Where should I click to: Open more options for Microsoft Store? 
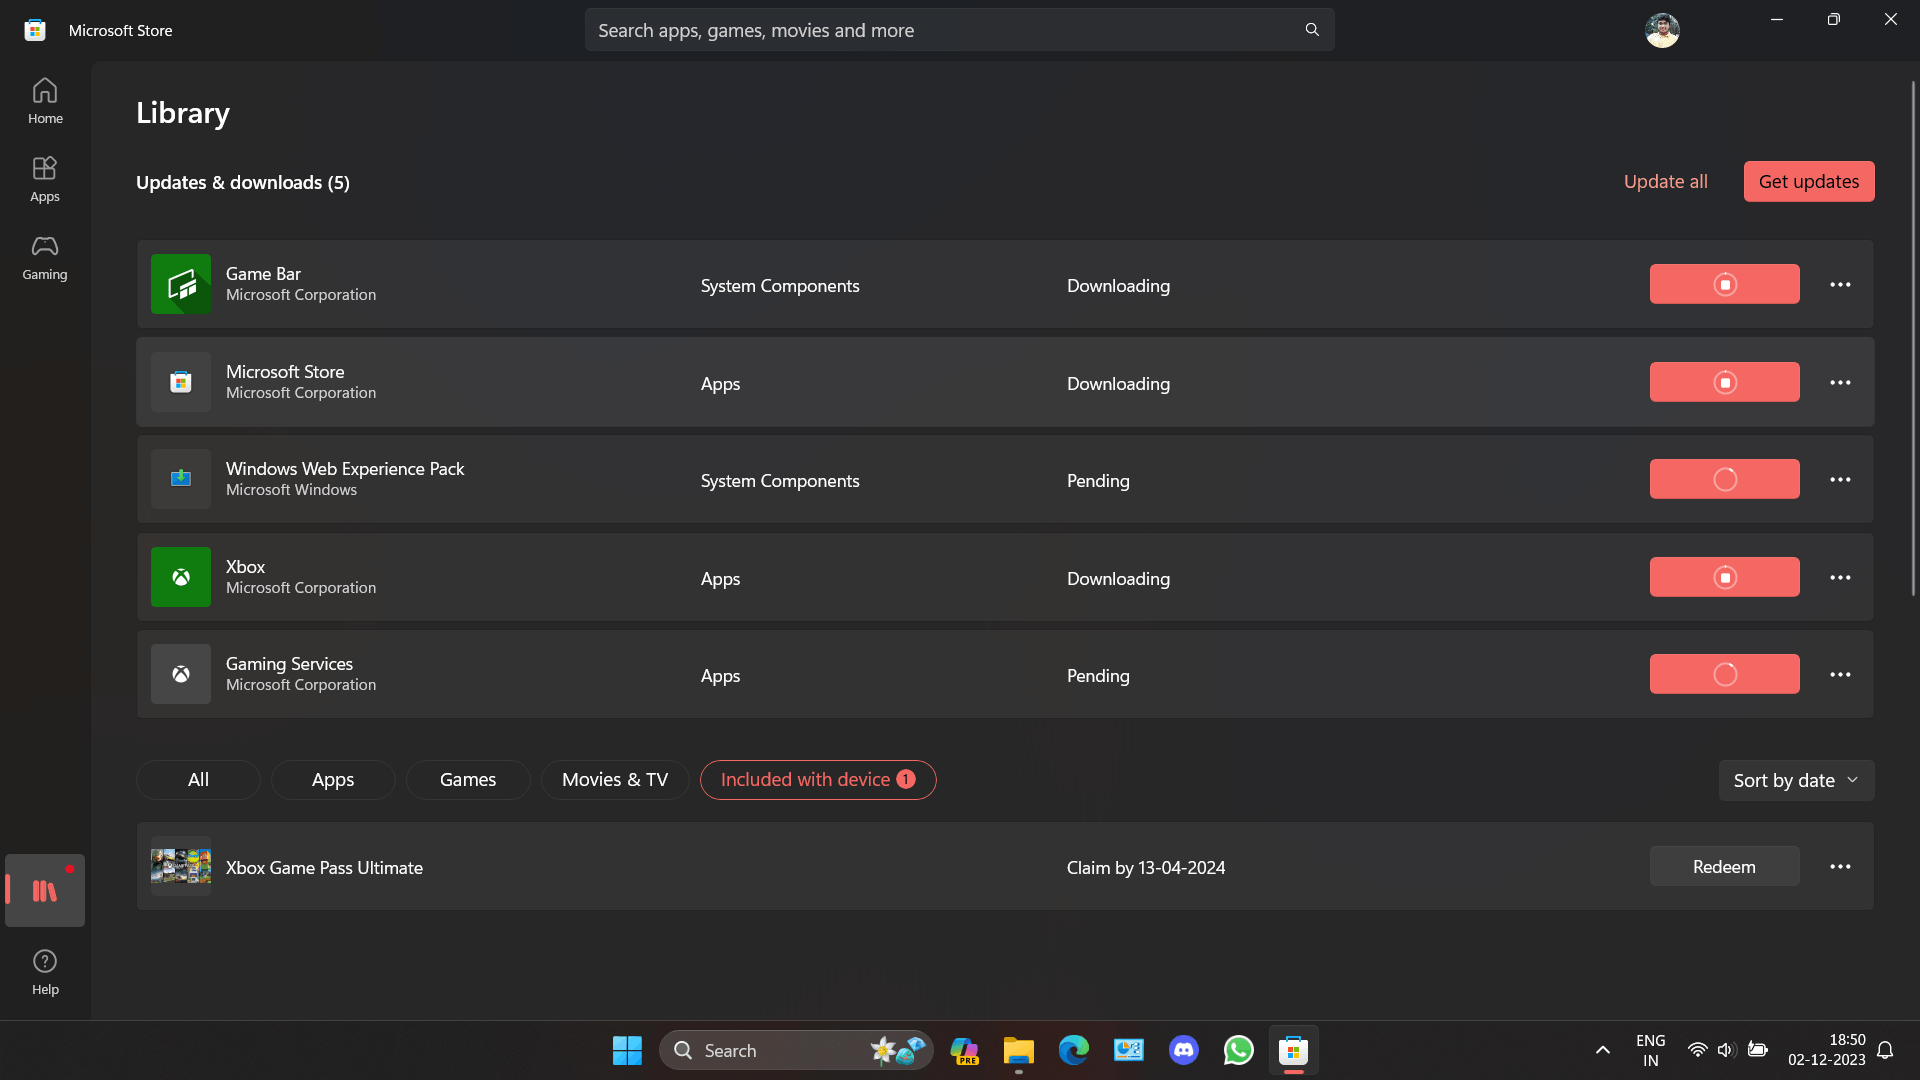pyautogui.click(x=1840, y=383)
